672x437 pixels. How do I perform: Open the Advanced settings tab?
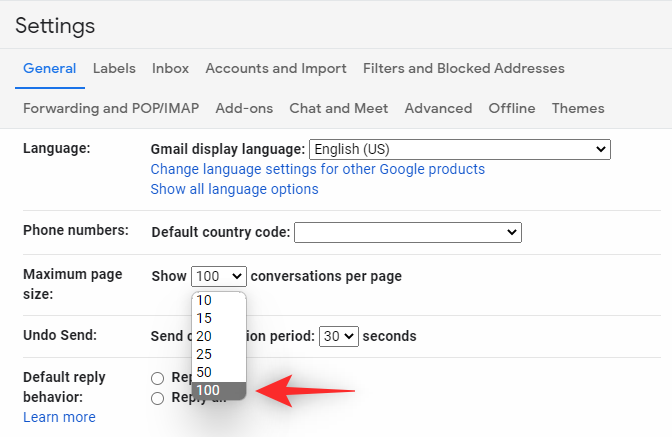click(438, 108)
